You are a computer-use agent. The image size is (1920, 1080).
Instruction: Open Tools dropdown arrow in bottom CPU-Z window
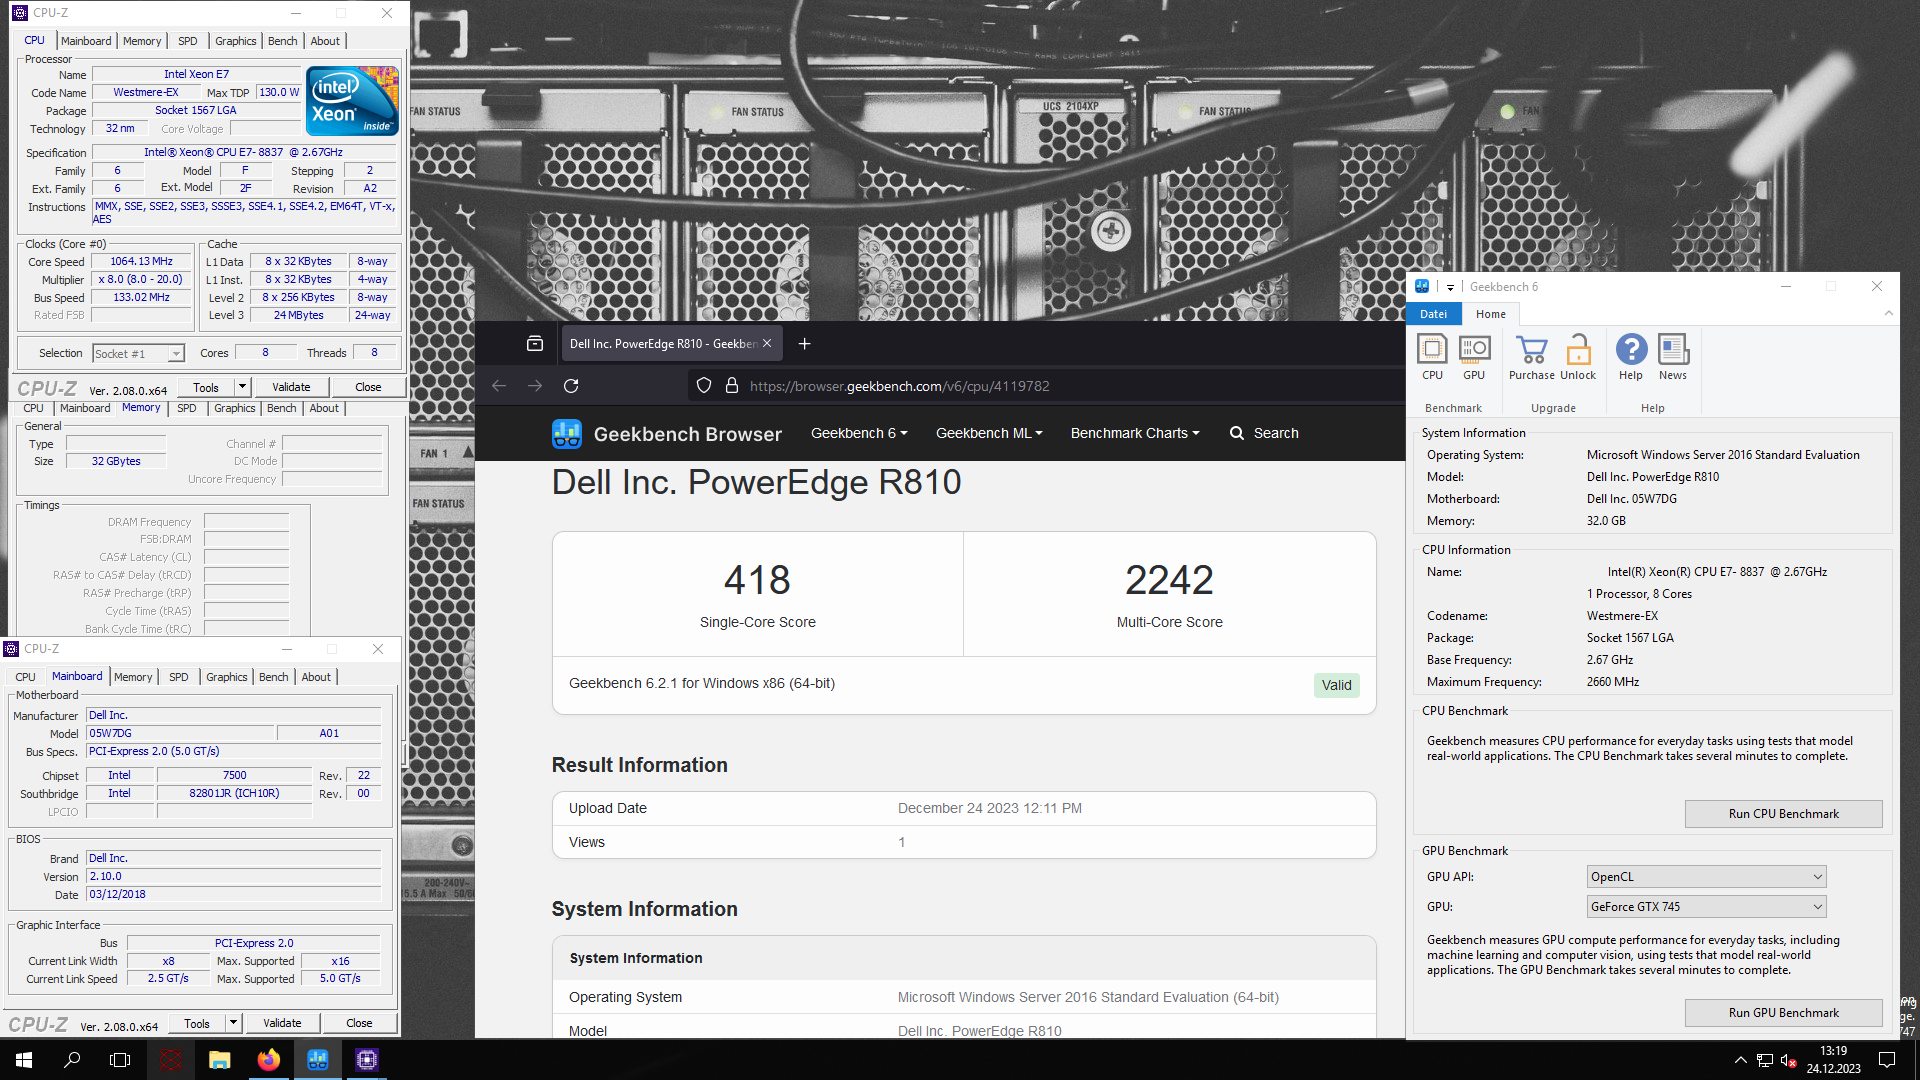point(233,1023)
